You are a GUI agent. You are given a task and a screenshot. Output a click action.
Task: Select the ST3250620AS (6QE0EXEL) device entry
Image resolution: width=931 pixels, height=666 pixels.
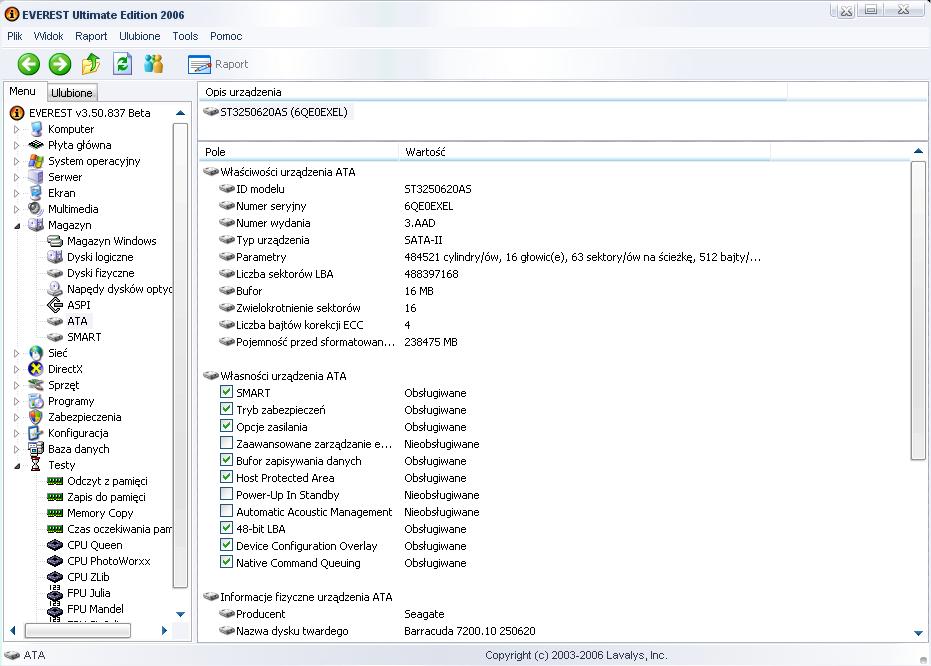[x=277, y=112]
